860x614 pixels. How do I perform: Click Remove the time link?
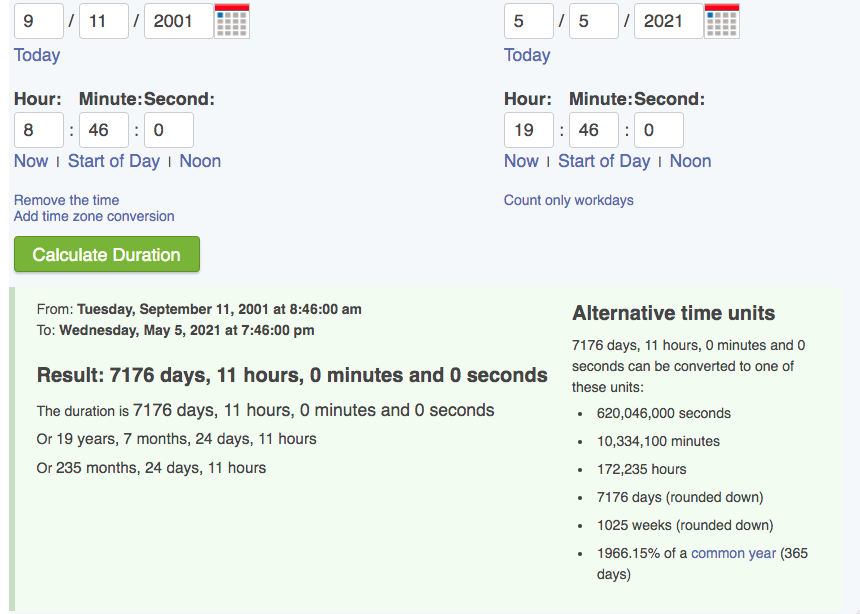[x=66, y=200]
